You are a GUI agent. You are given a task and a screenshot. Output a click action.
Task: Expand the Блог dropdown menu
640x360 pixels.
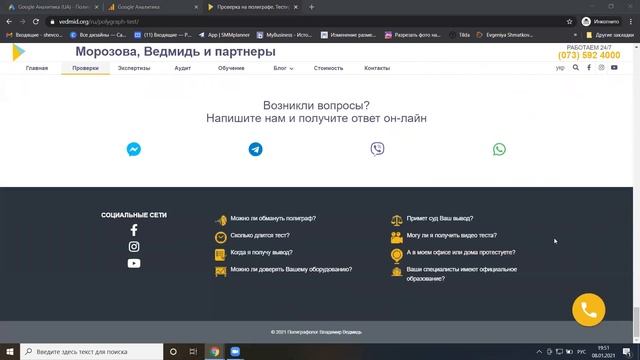283,68
